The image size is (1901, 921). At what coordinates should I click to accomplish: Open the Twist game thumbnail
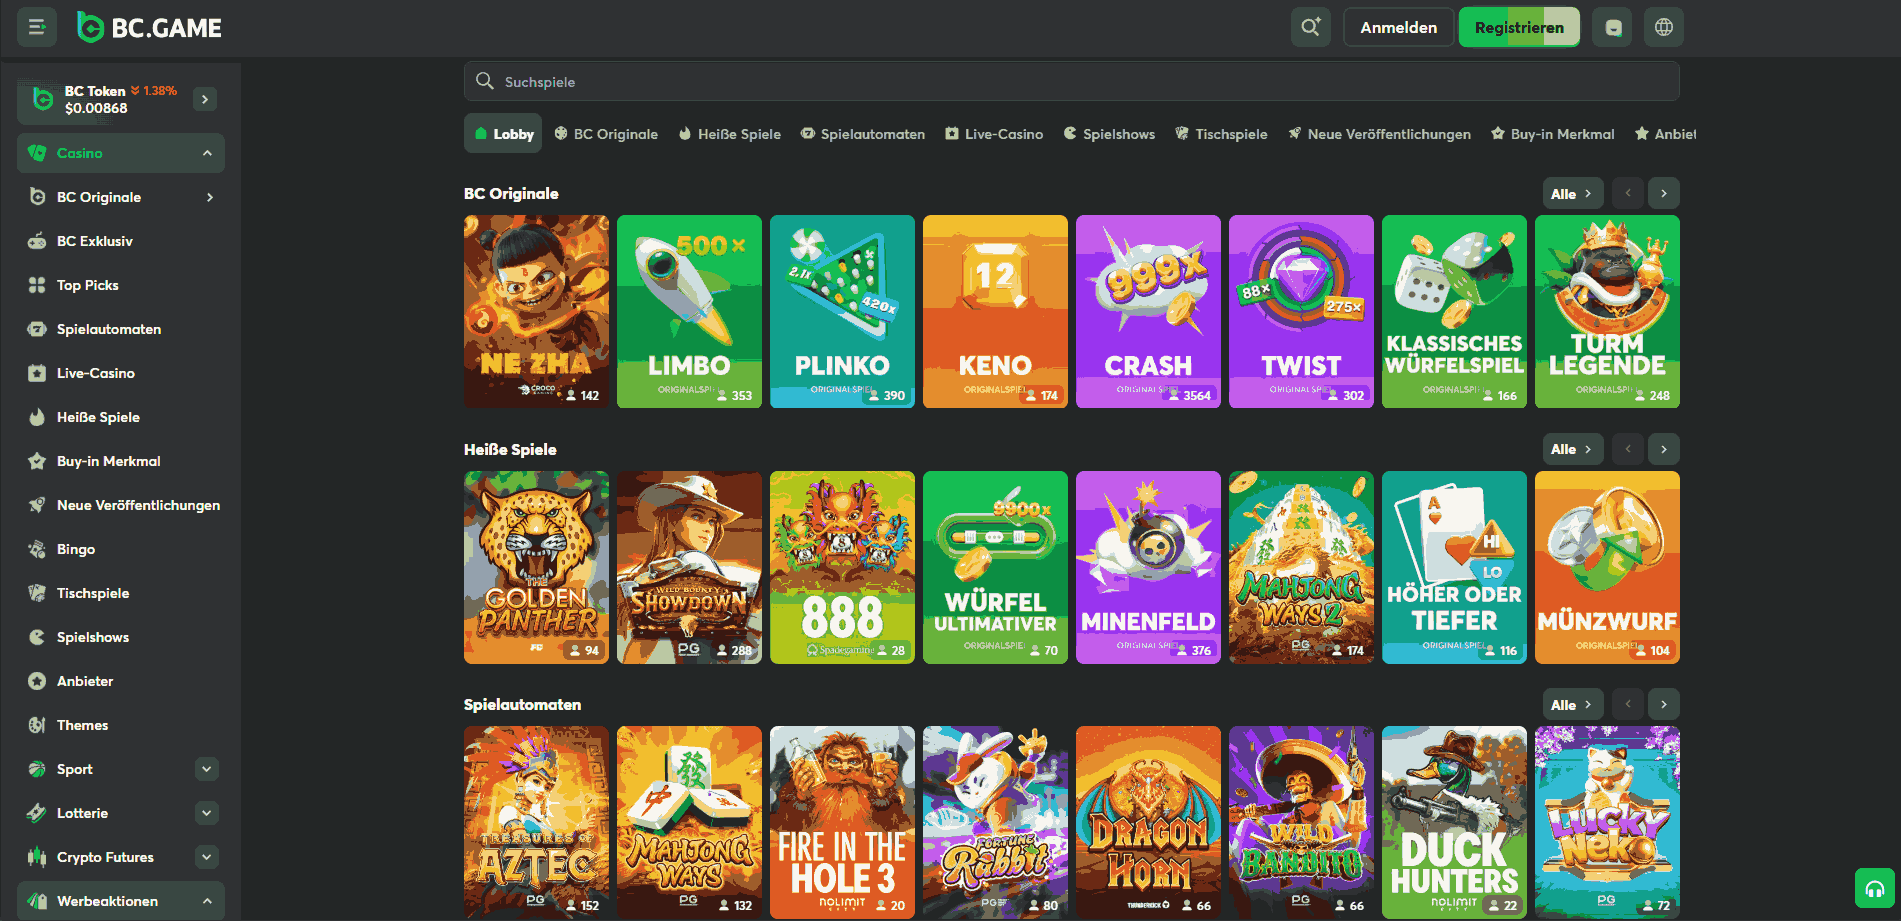click(1301, 311)
